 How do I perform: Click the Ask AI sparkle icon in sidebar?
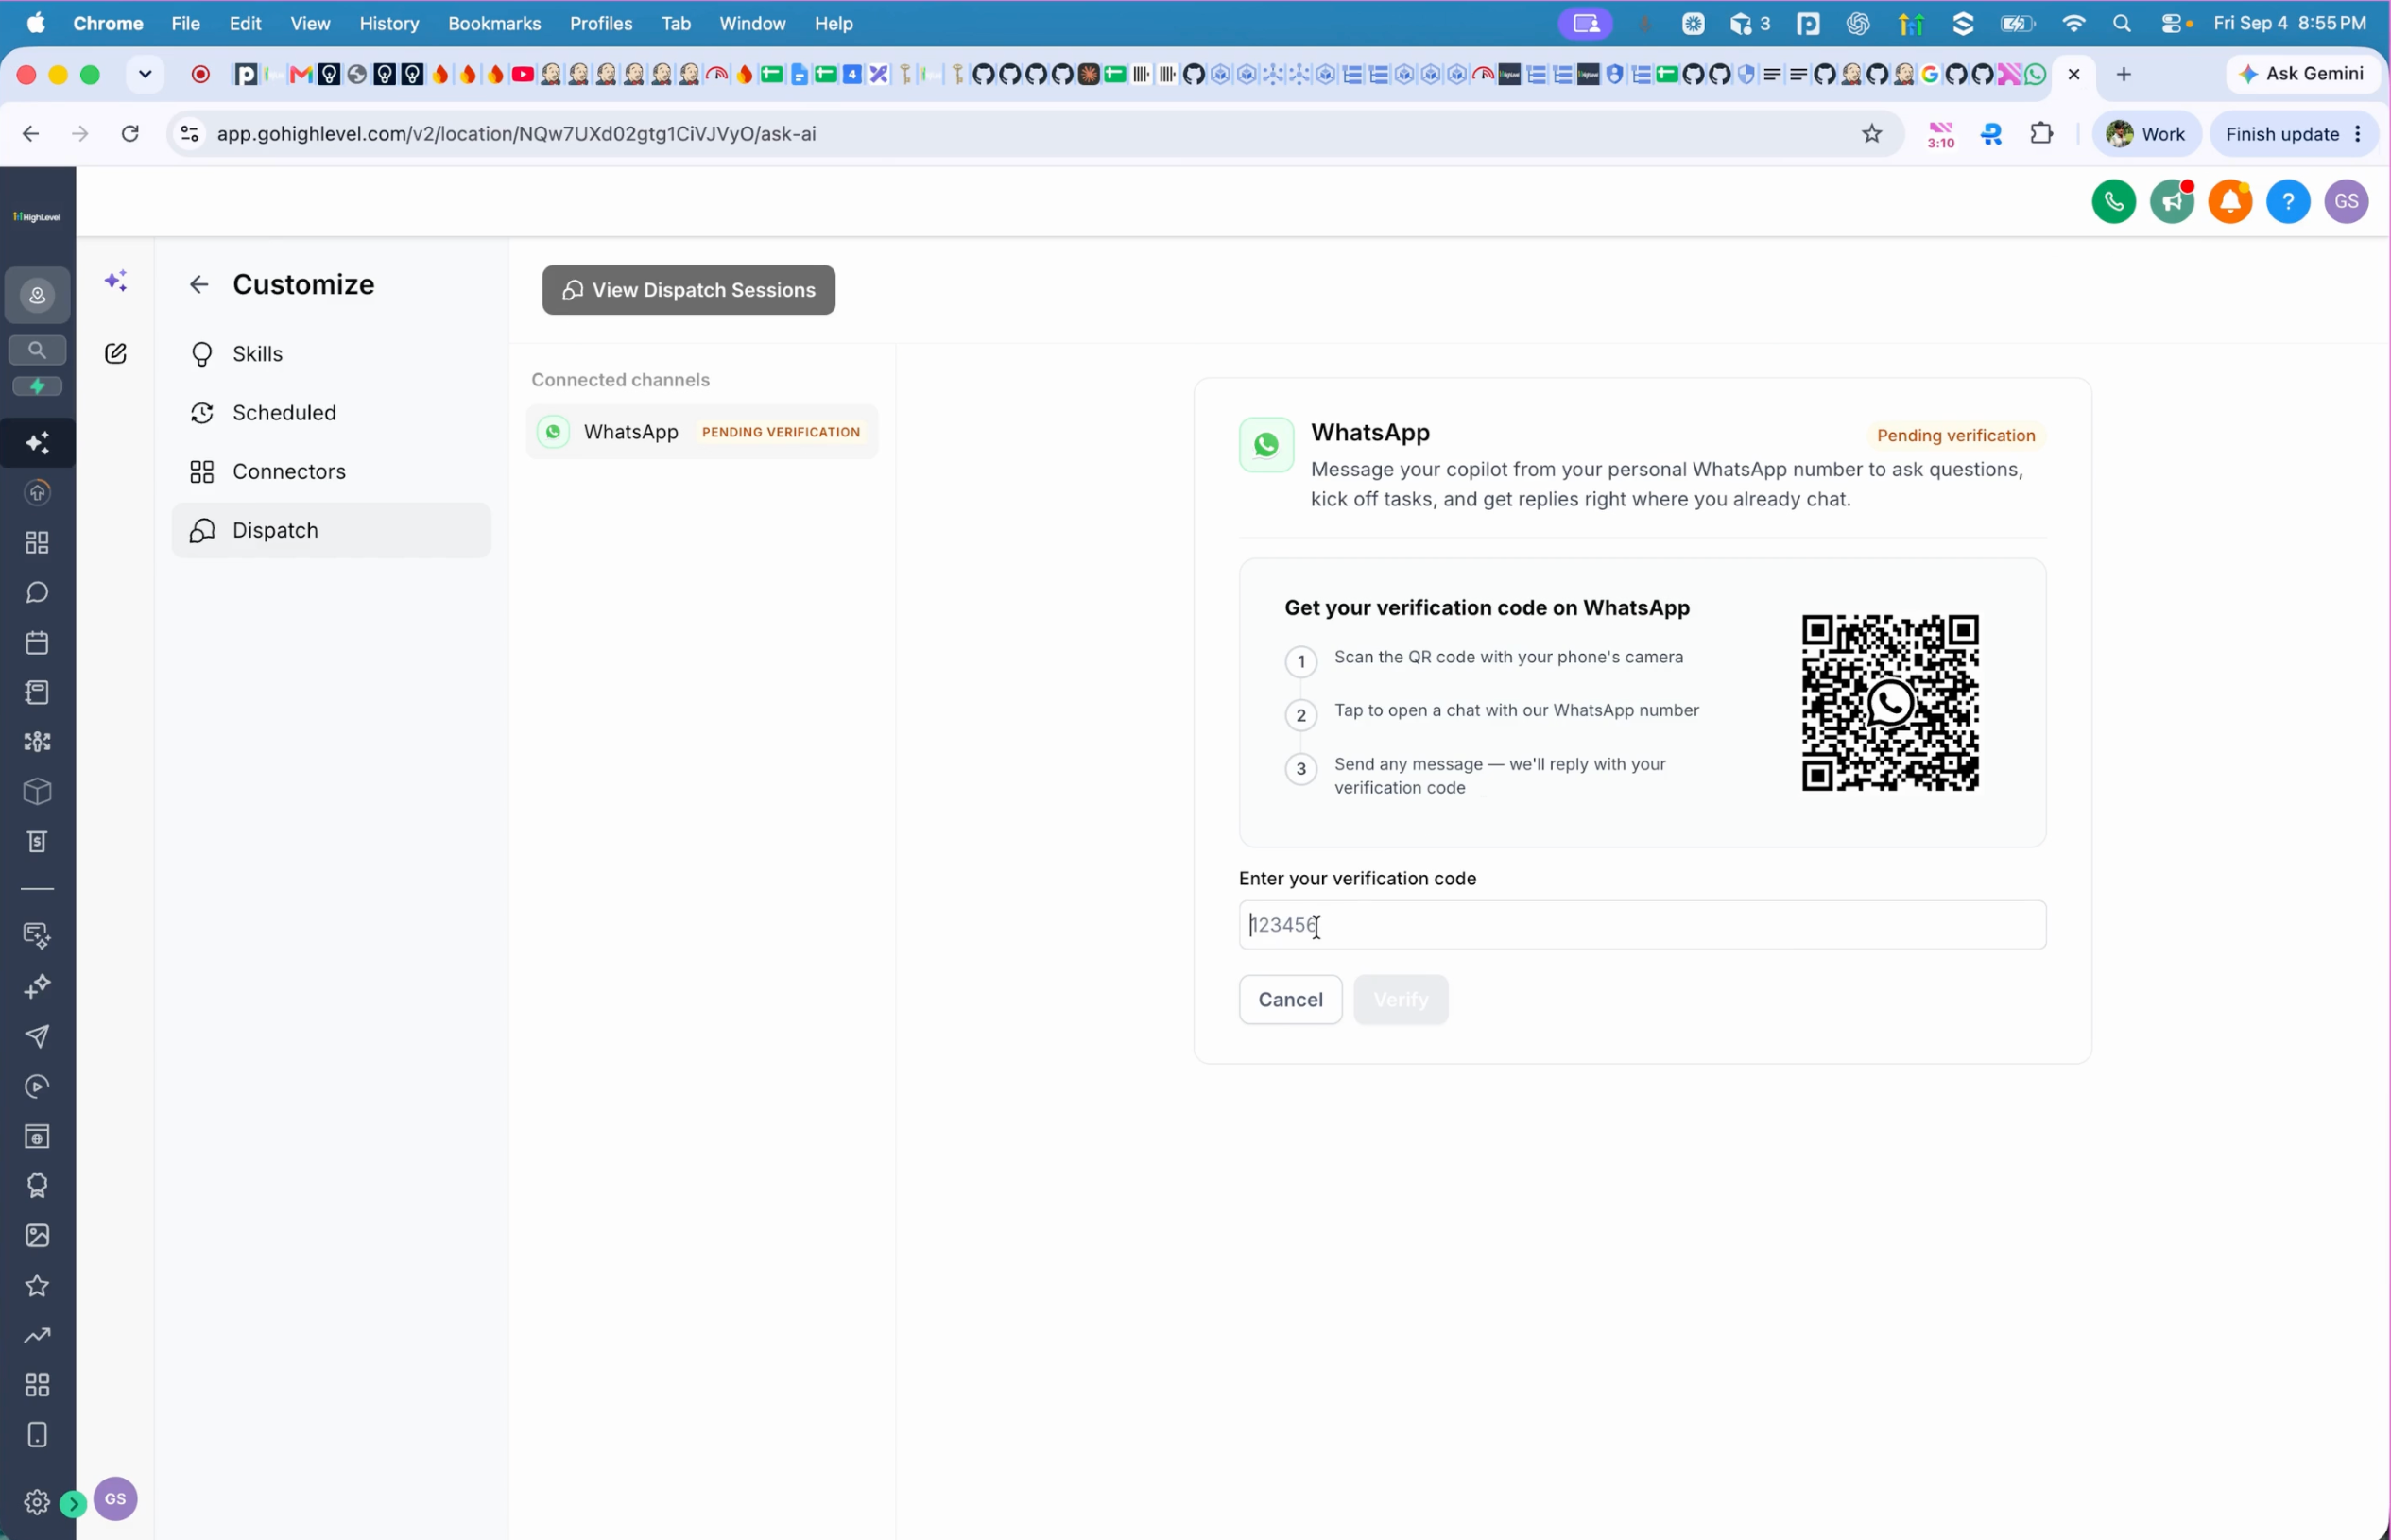(x=37, y=443)
